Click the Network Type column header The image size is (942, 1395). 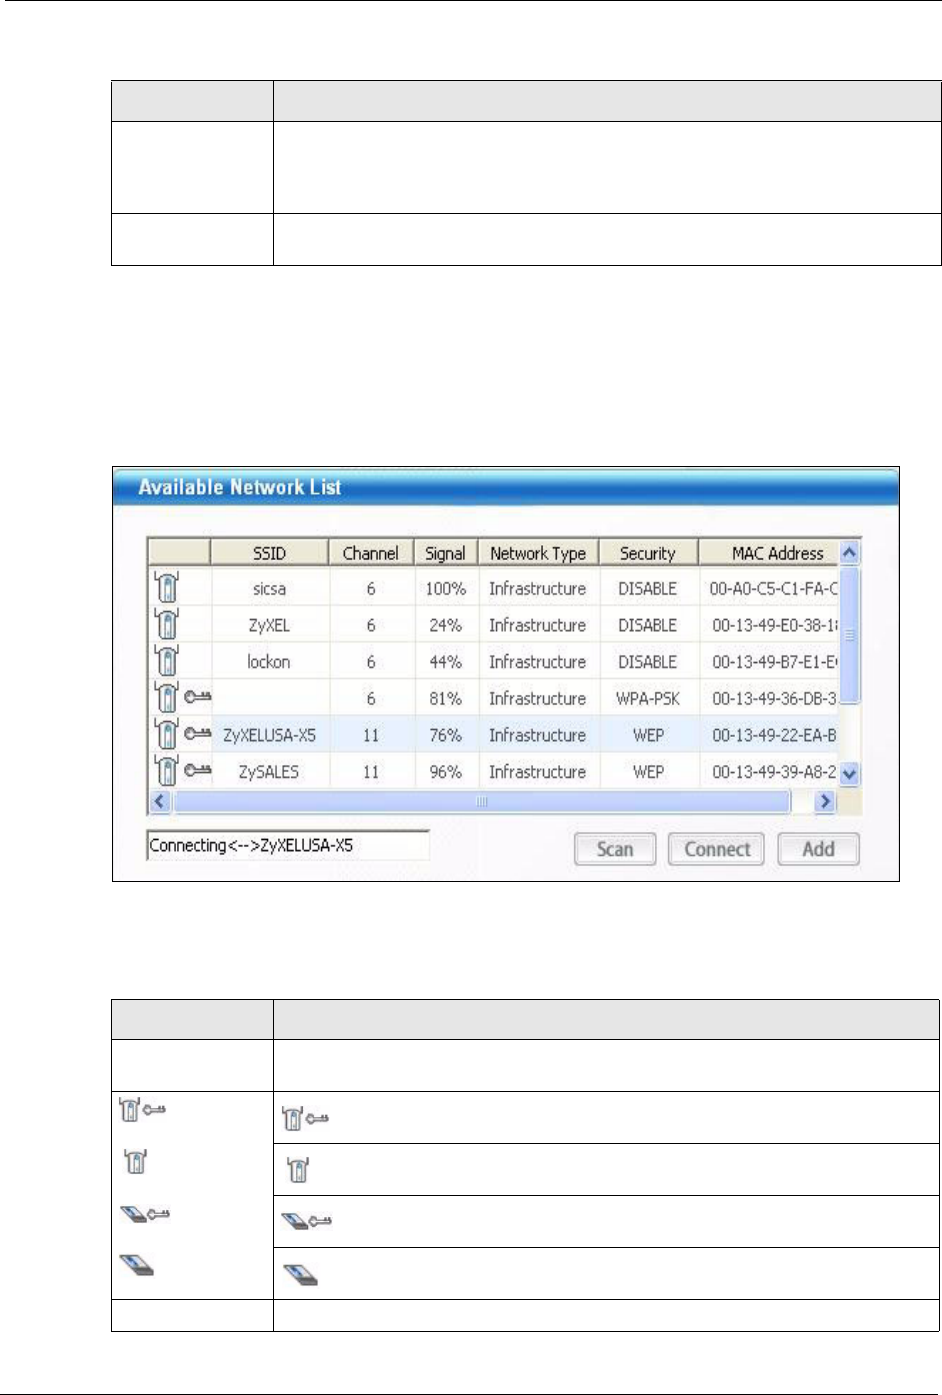point(539,553)
